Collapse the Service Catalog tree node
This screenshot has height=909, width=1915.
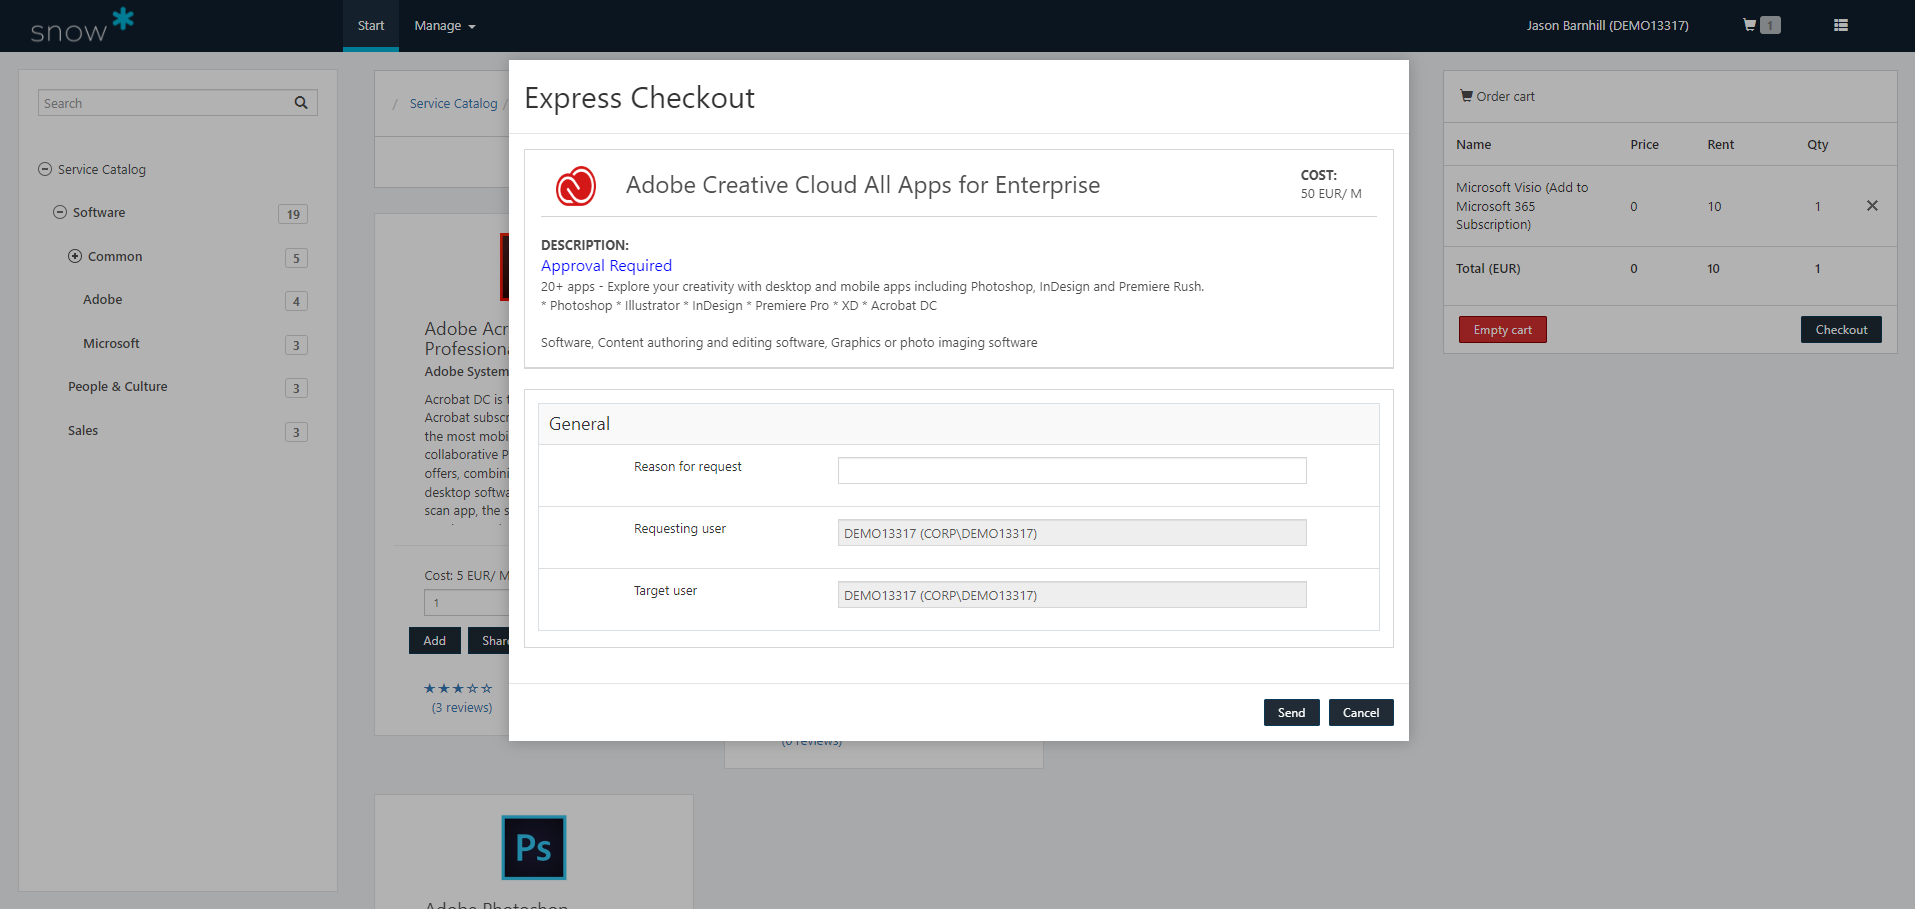(45, 169)
